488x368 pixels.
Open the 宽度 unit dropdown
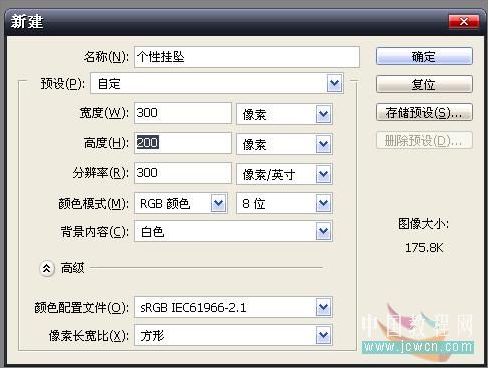[284, 114]
